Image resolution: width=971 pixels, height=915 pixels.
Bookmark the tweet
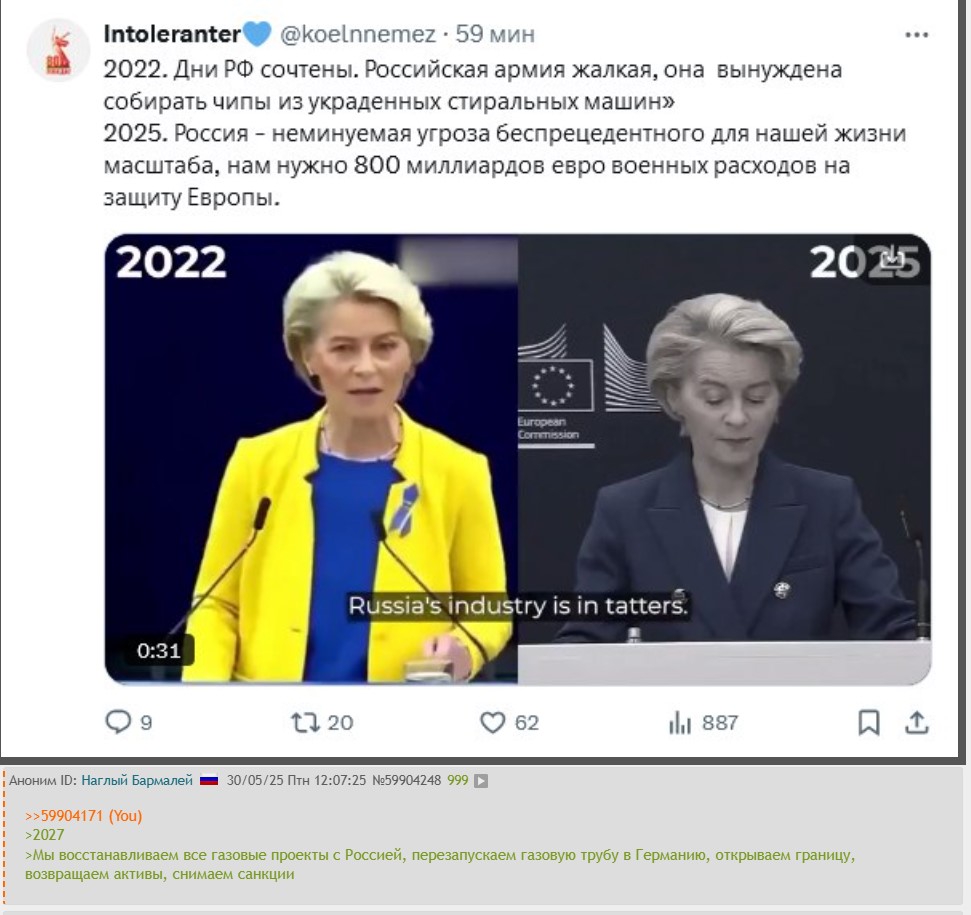869,722
